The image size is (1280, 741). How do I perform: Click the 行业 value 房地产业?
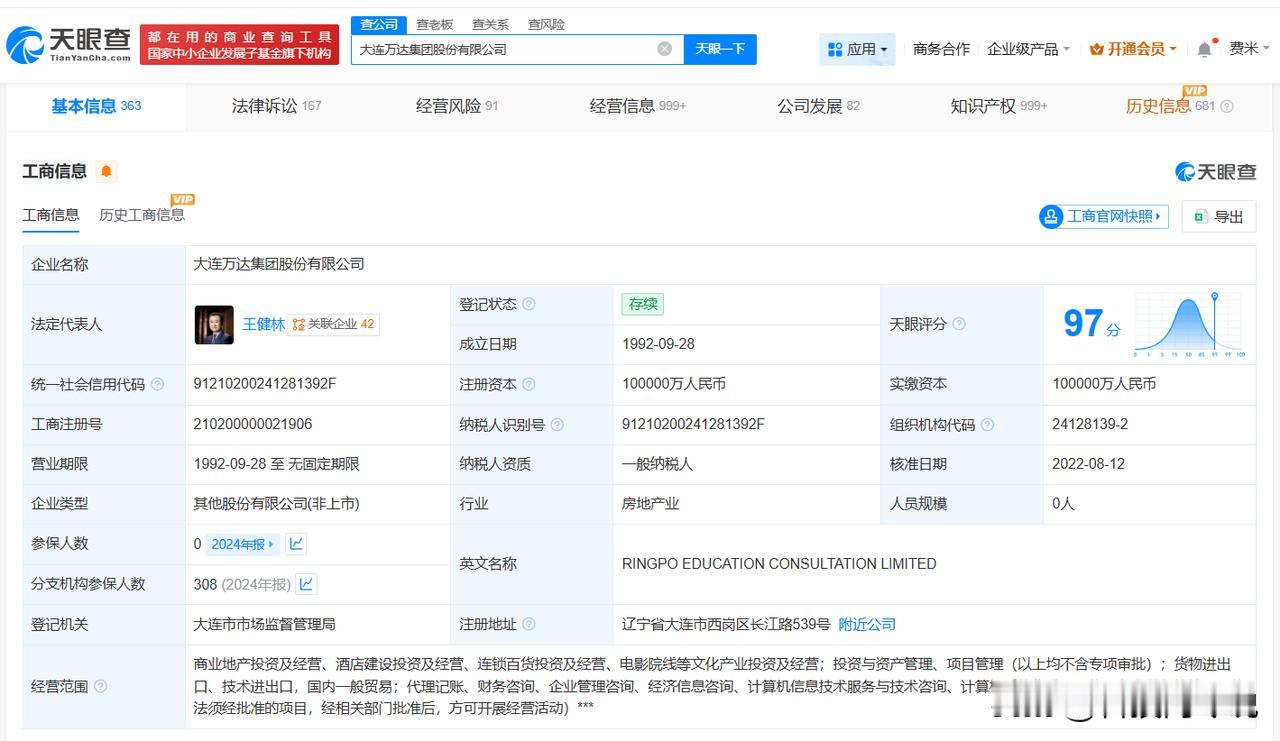(650, 504)
